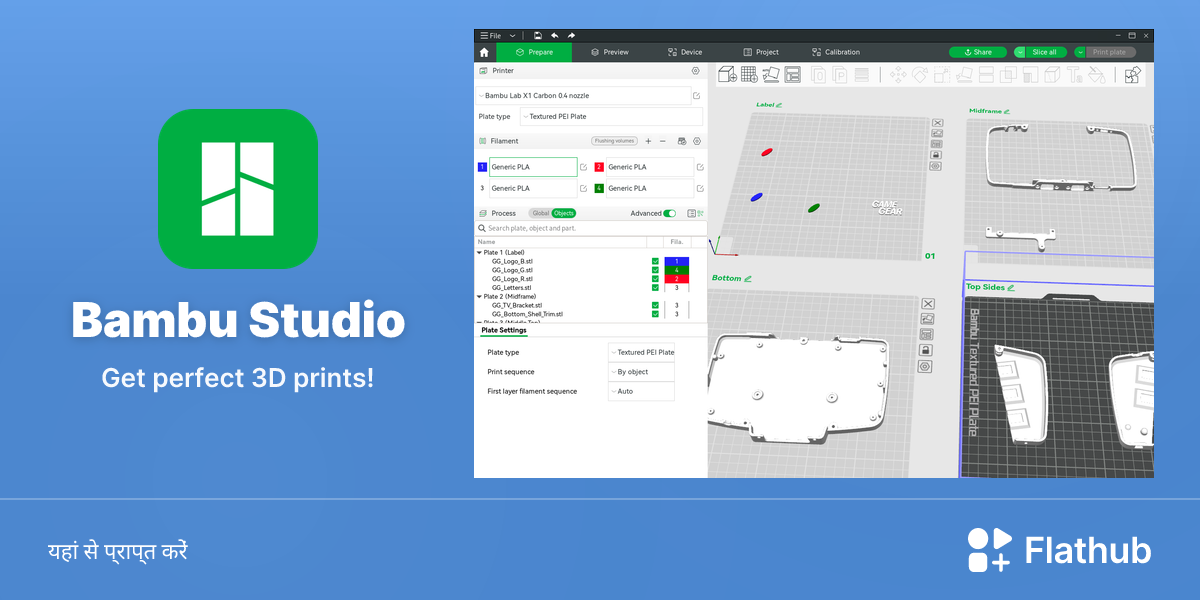Viewport: 1200px width, 600px height.
Task: Toggle the Advanced switch
Action: click(x=669, y=213)
